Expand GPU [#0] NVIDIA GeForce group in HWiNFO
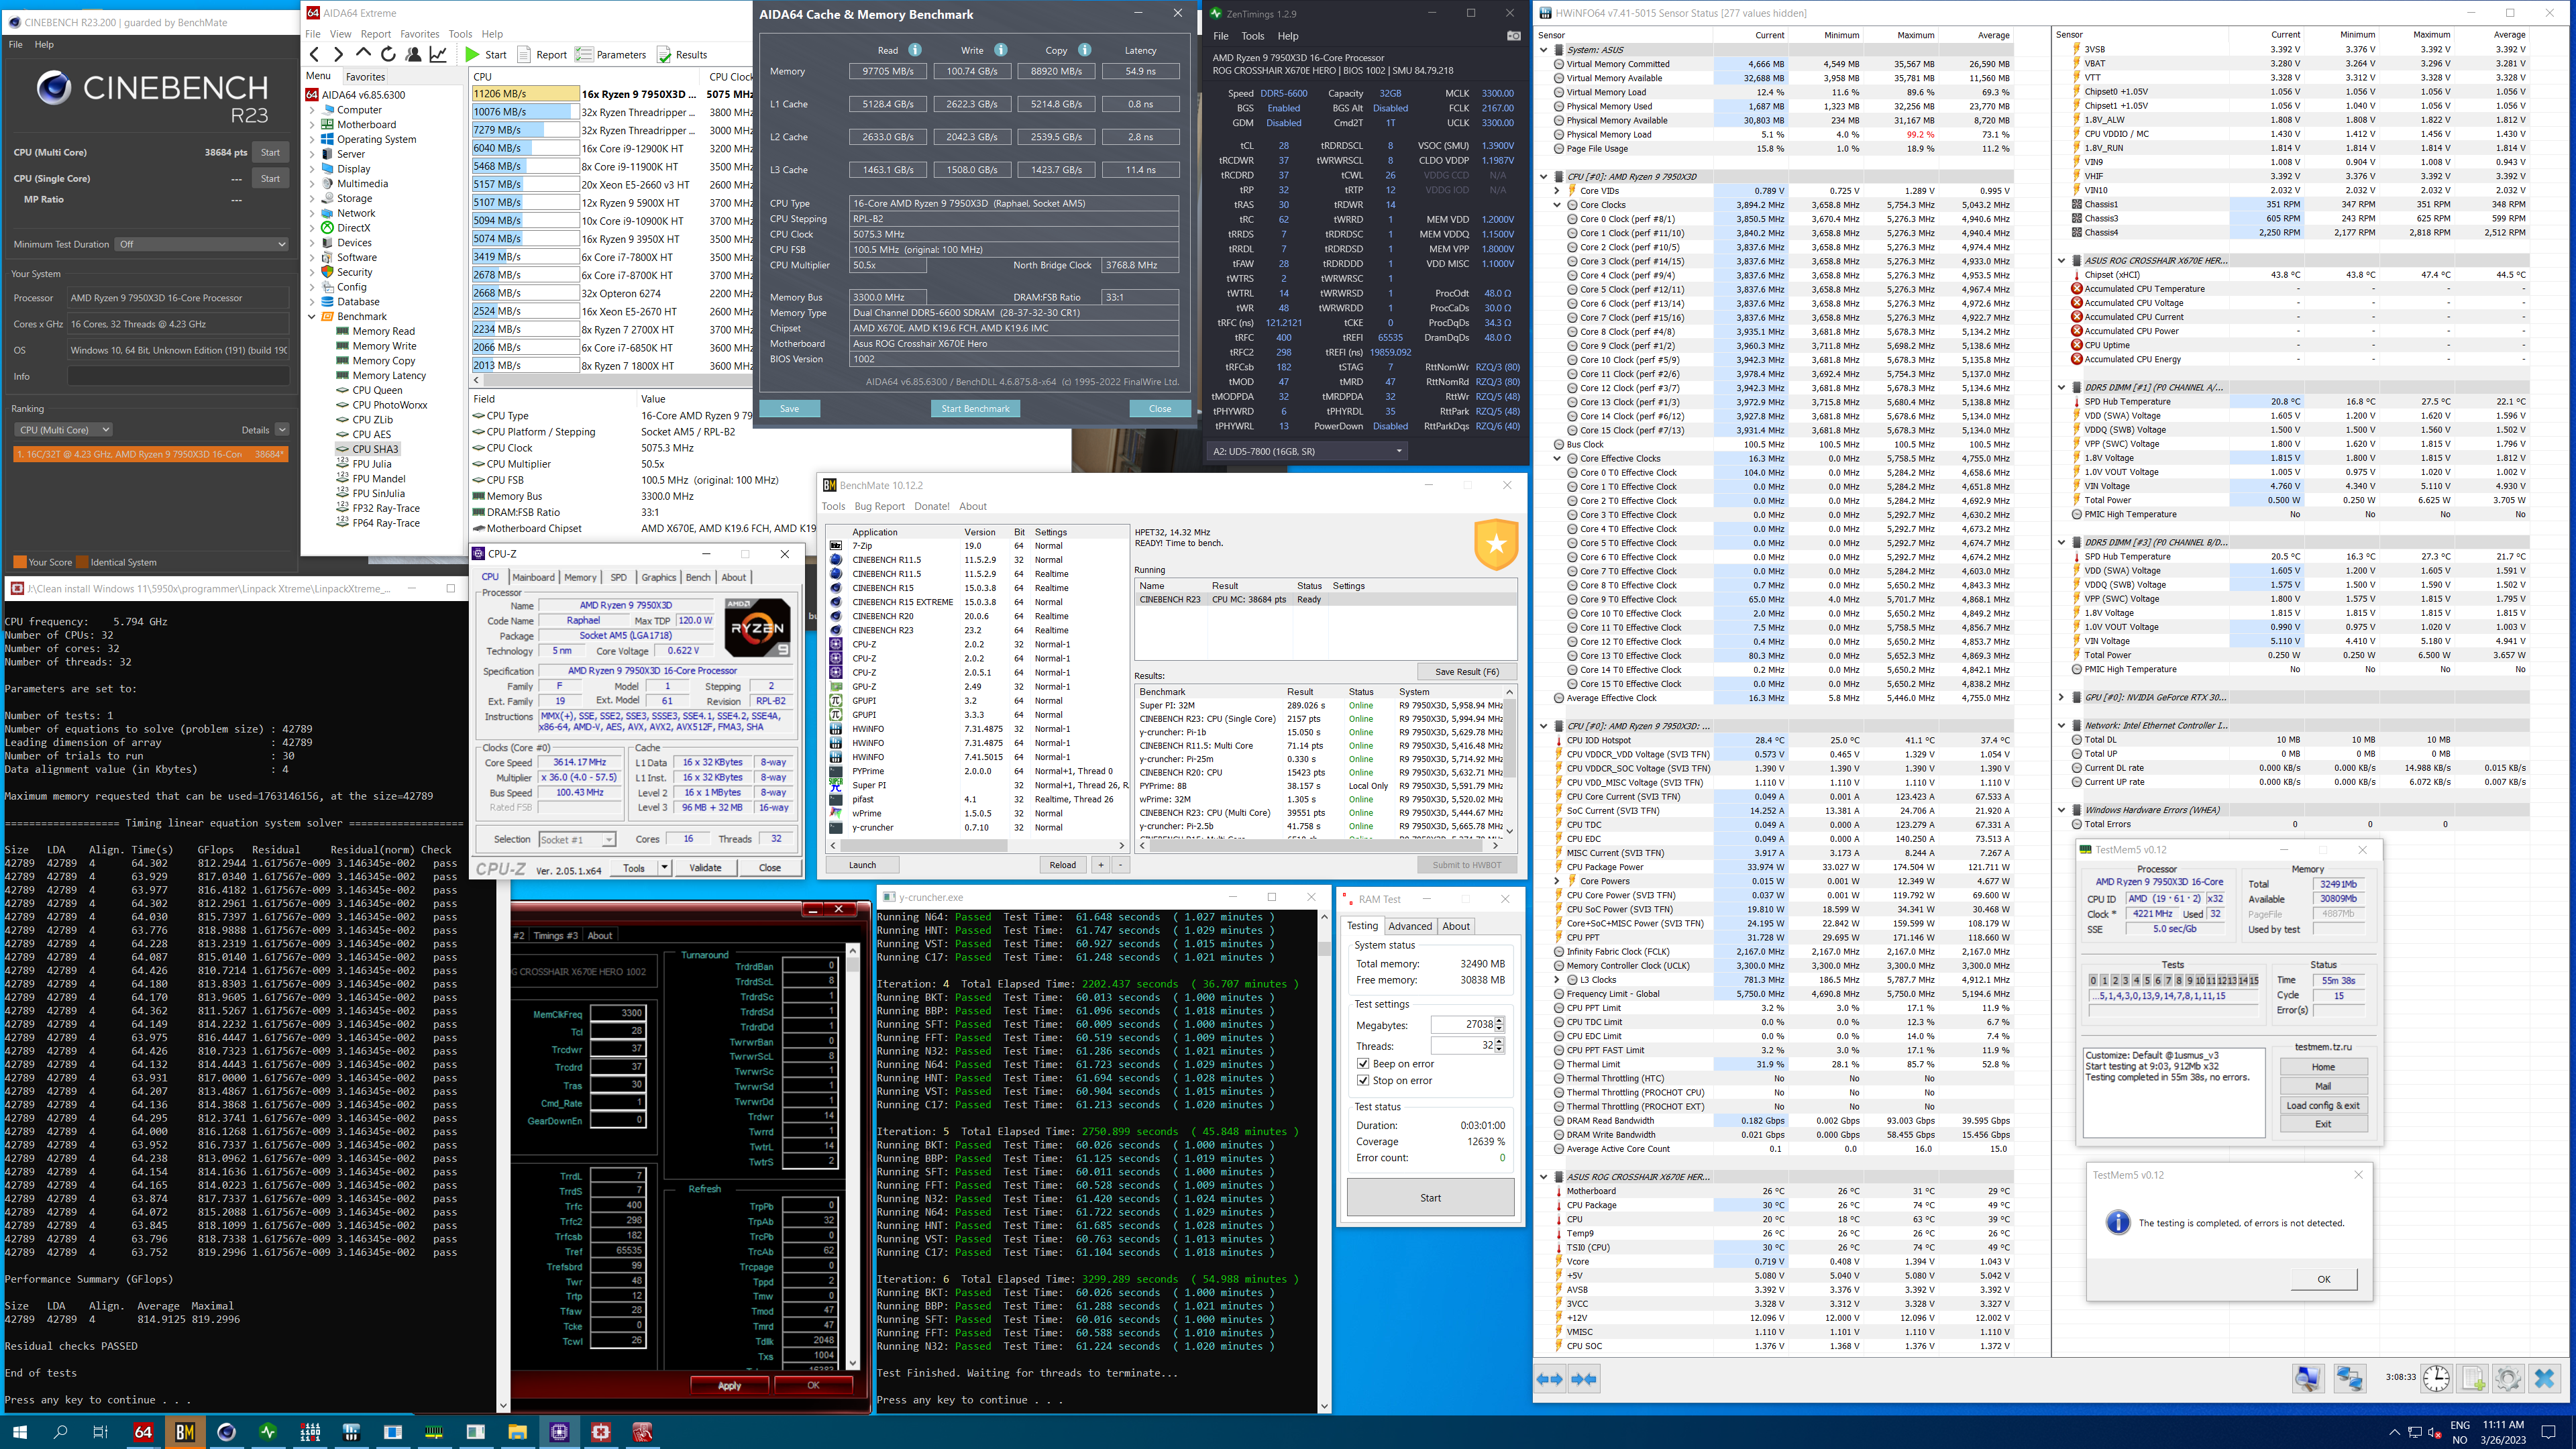Screen dimensions: 2576x1449 click(2061, 698)
